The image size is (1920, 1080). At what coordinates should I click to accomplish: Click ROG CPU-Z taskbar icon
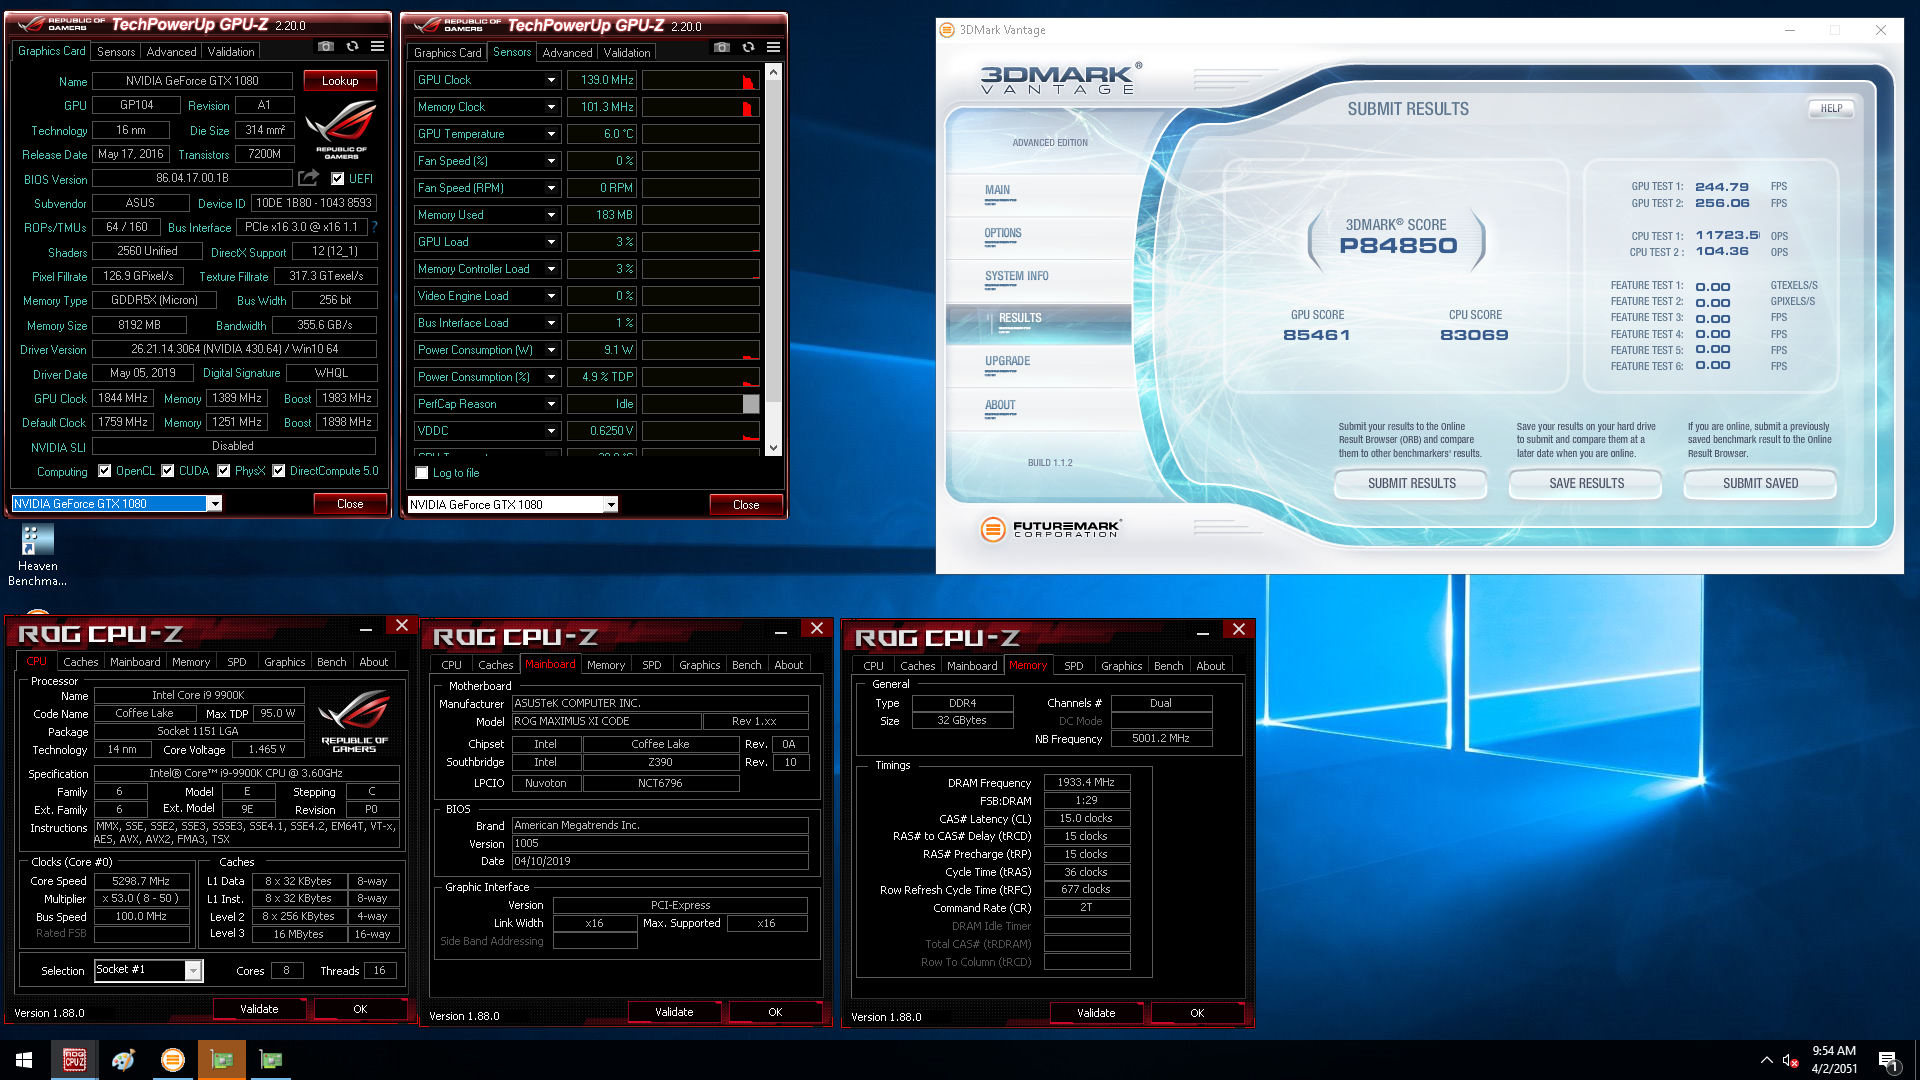(74, 1060)
